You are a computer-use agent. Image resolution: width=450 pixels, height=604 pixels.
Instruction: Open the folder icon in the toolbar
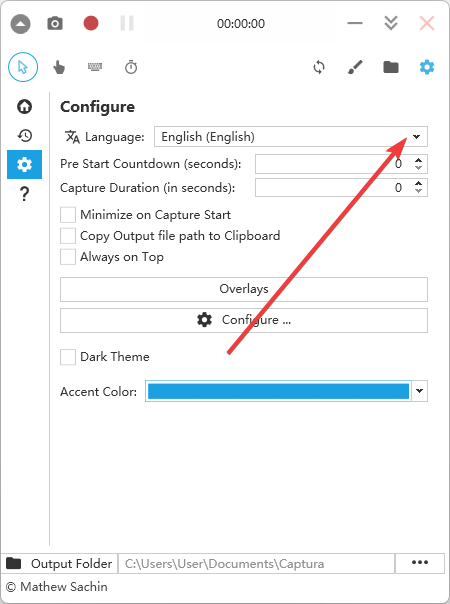pos(391,67)
